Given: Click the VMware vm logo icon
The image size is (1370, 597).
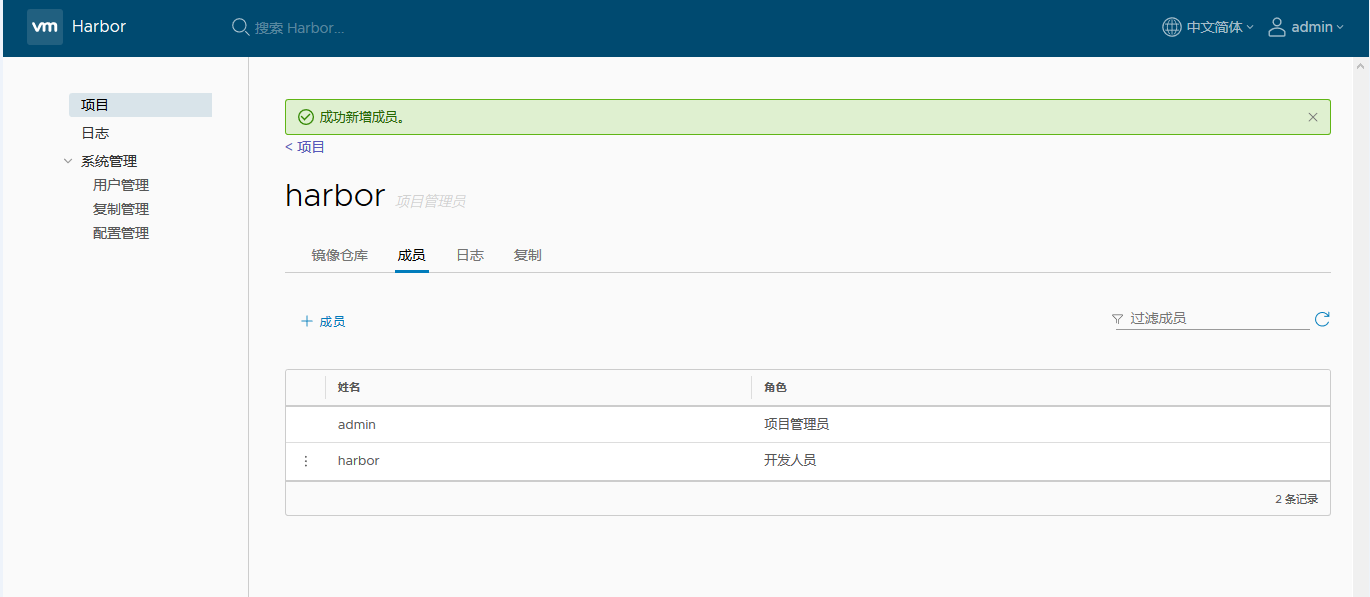Looking at the screenshot, I should click(44, 27).
